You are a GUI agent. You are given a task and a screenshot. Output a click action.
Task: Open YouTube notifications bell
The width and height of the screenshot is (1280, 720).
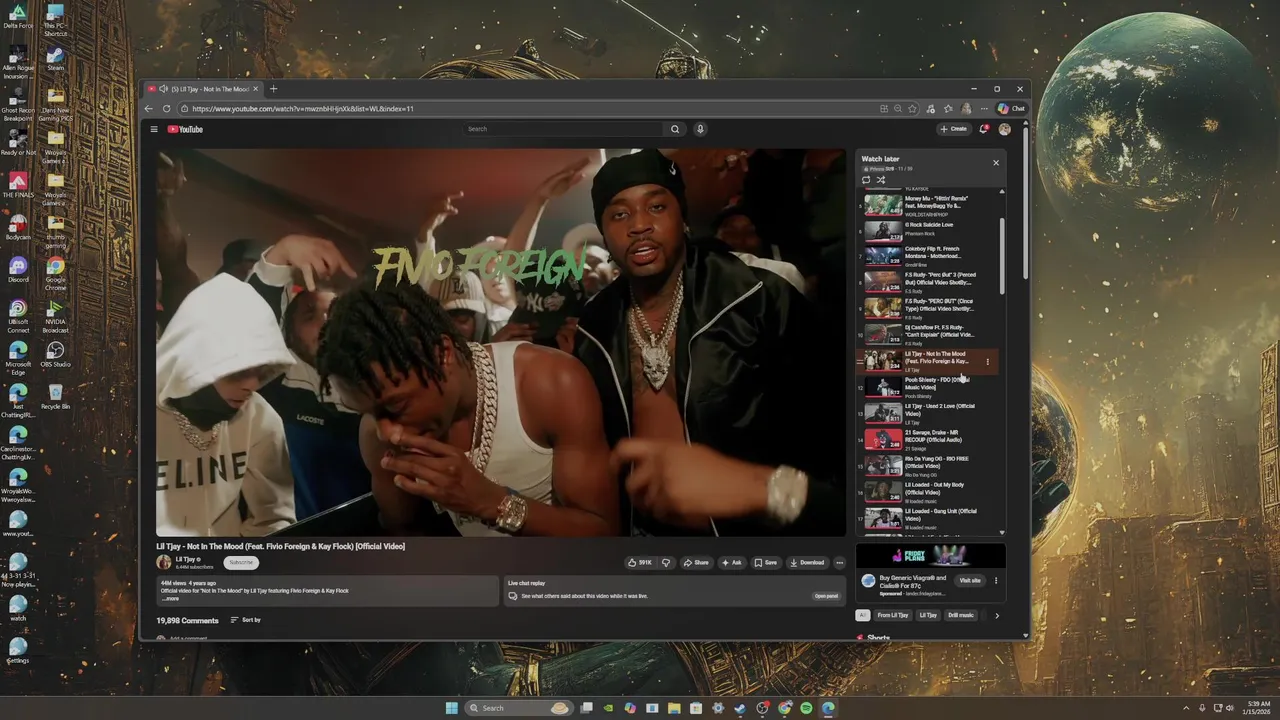[984, 129]
